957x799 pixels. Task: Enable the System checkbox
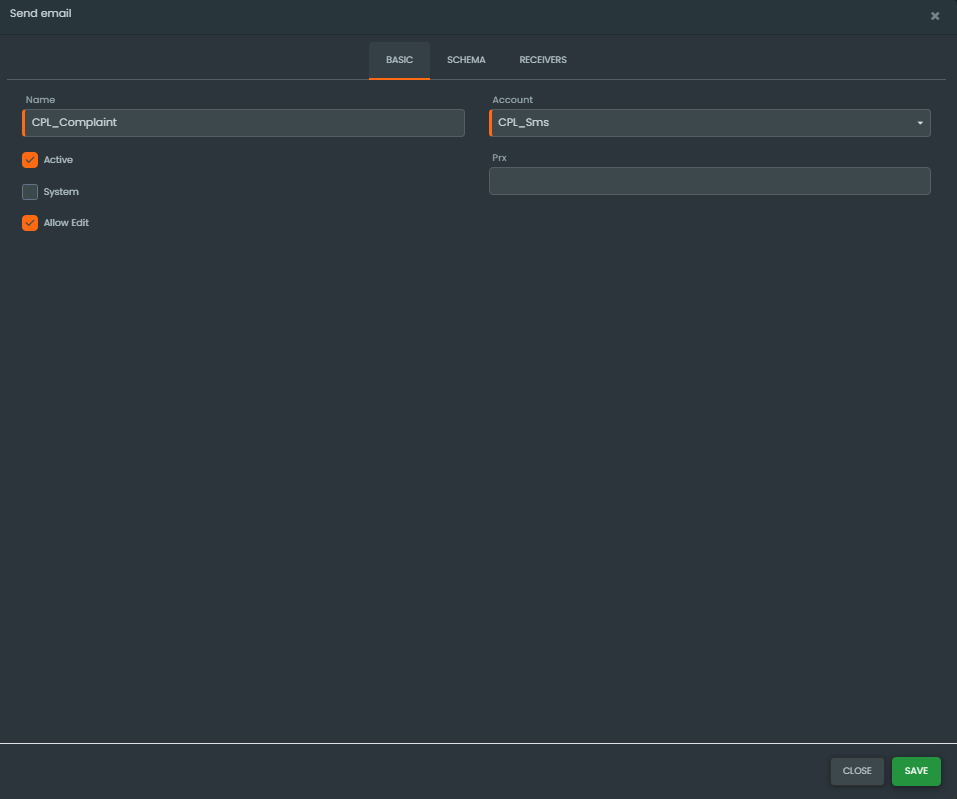[30, 192]
